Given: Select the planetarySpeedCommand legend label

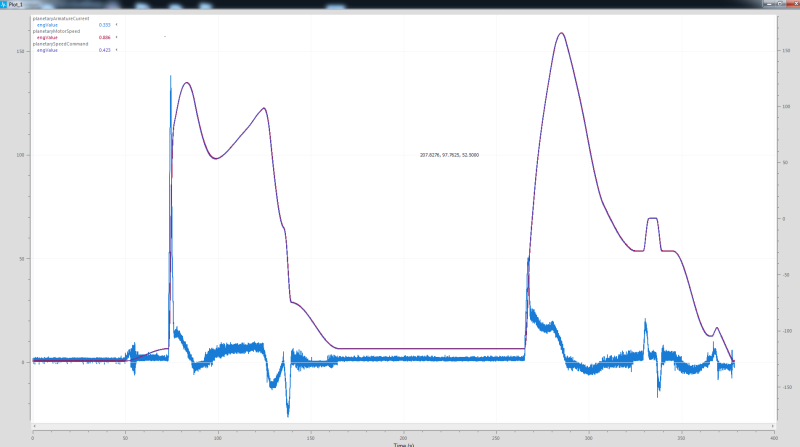Looking at the screenshot, I should 60,44.
